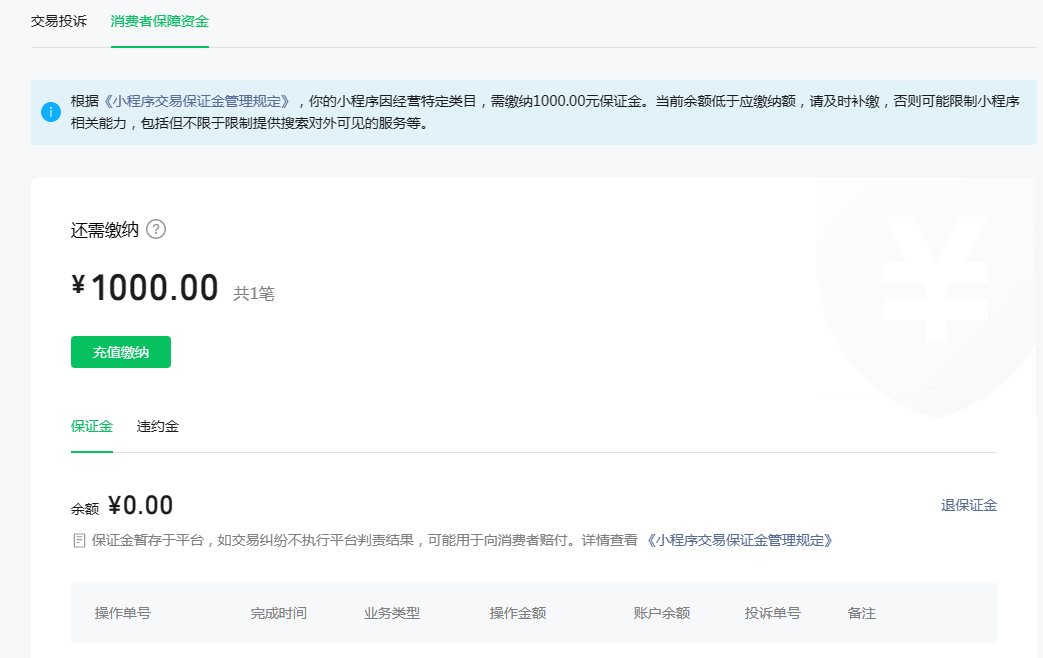Viewport: 1043px width, 658px height.
Task: Click the 业务类型 column header
Action: pyautogui.click(x=392, y=613)
